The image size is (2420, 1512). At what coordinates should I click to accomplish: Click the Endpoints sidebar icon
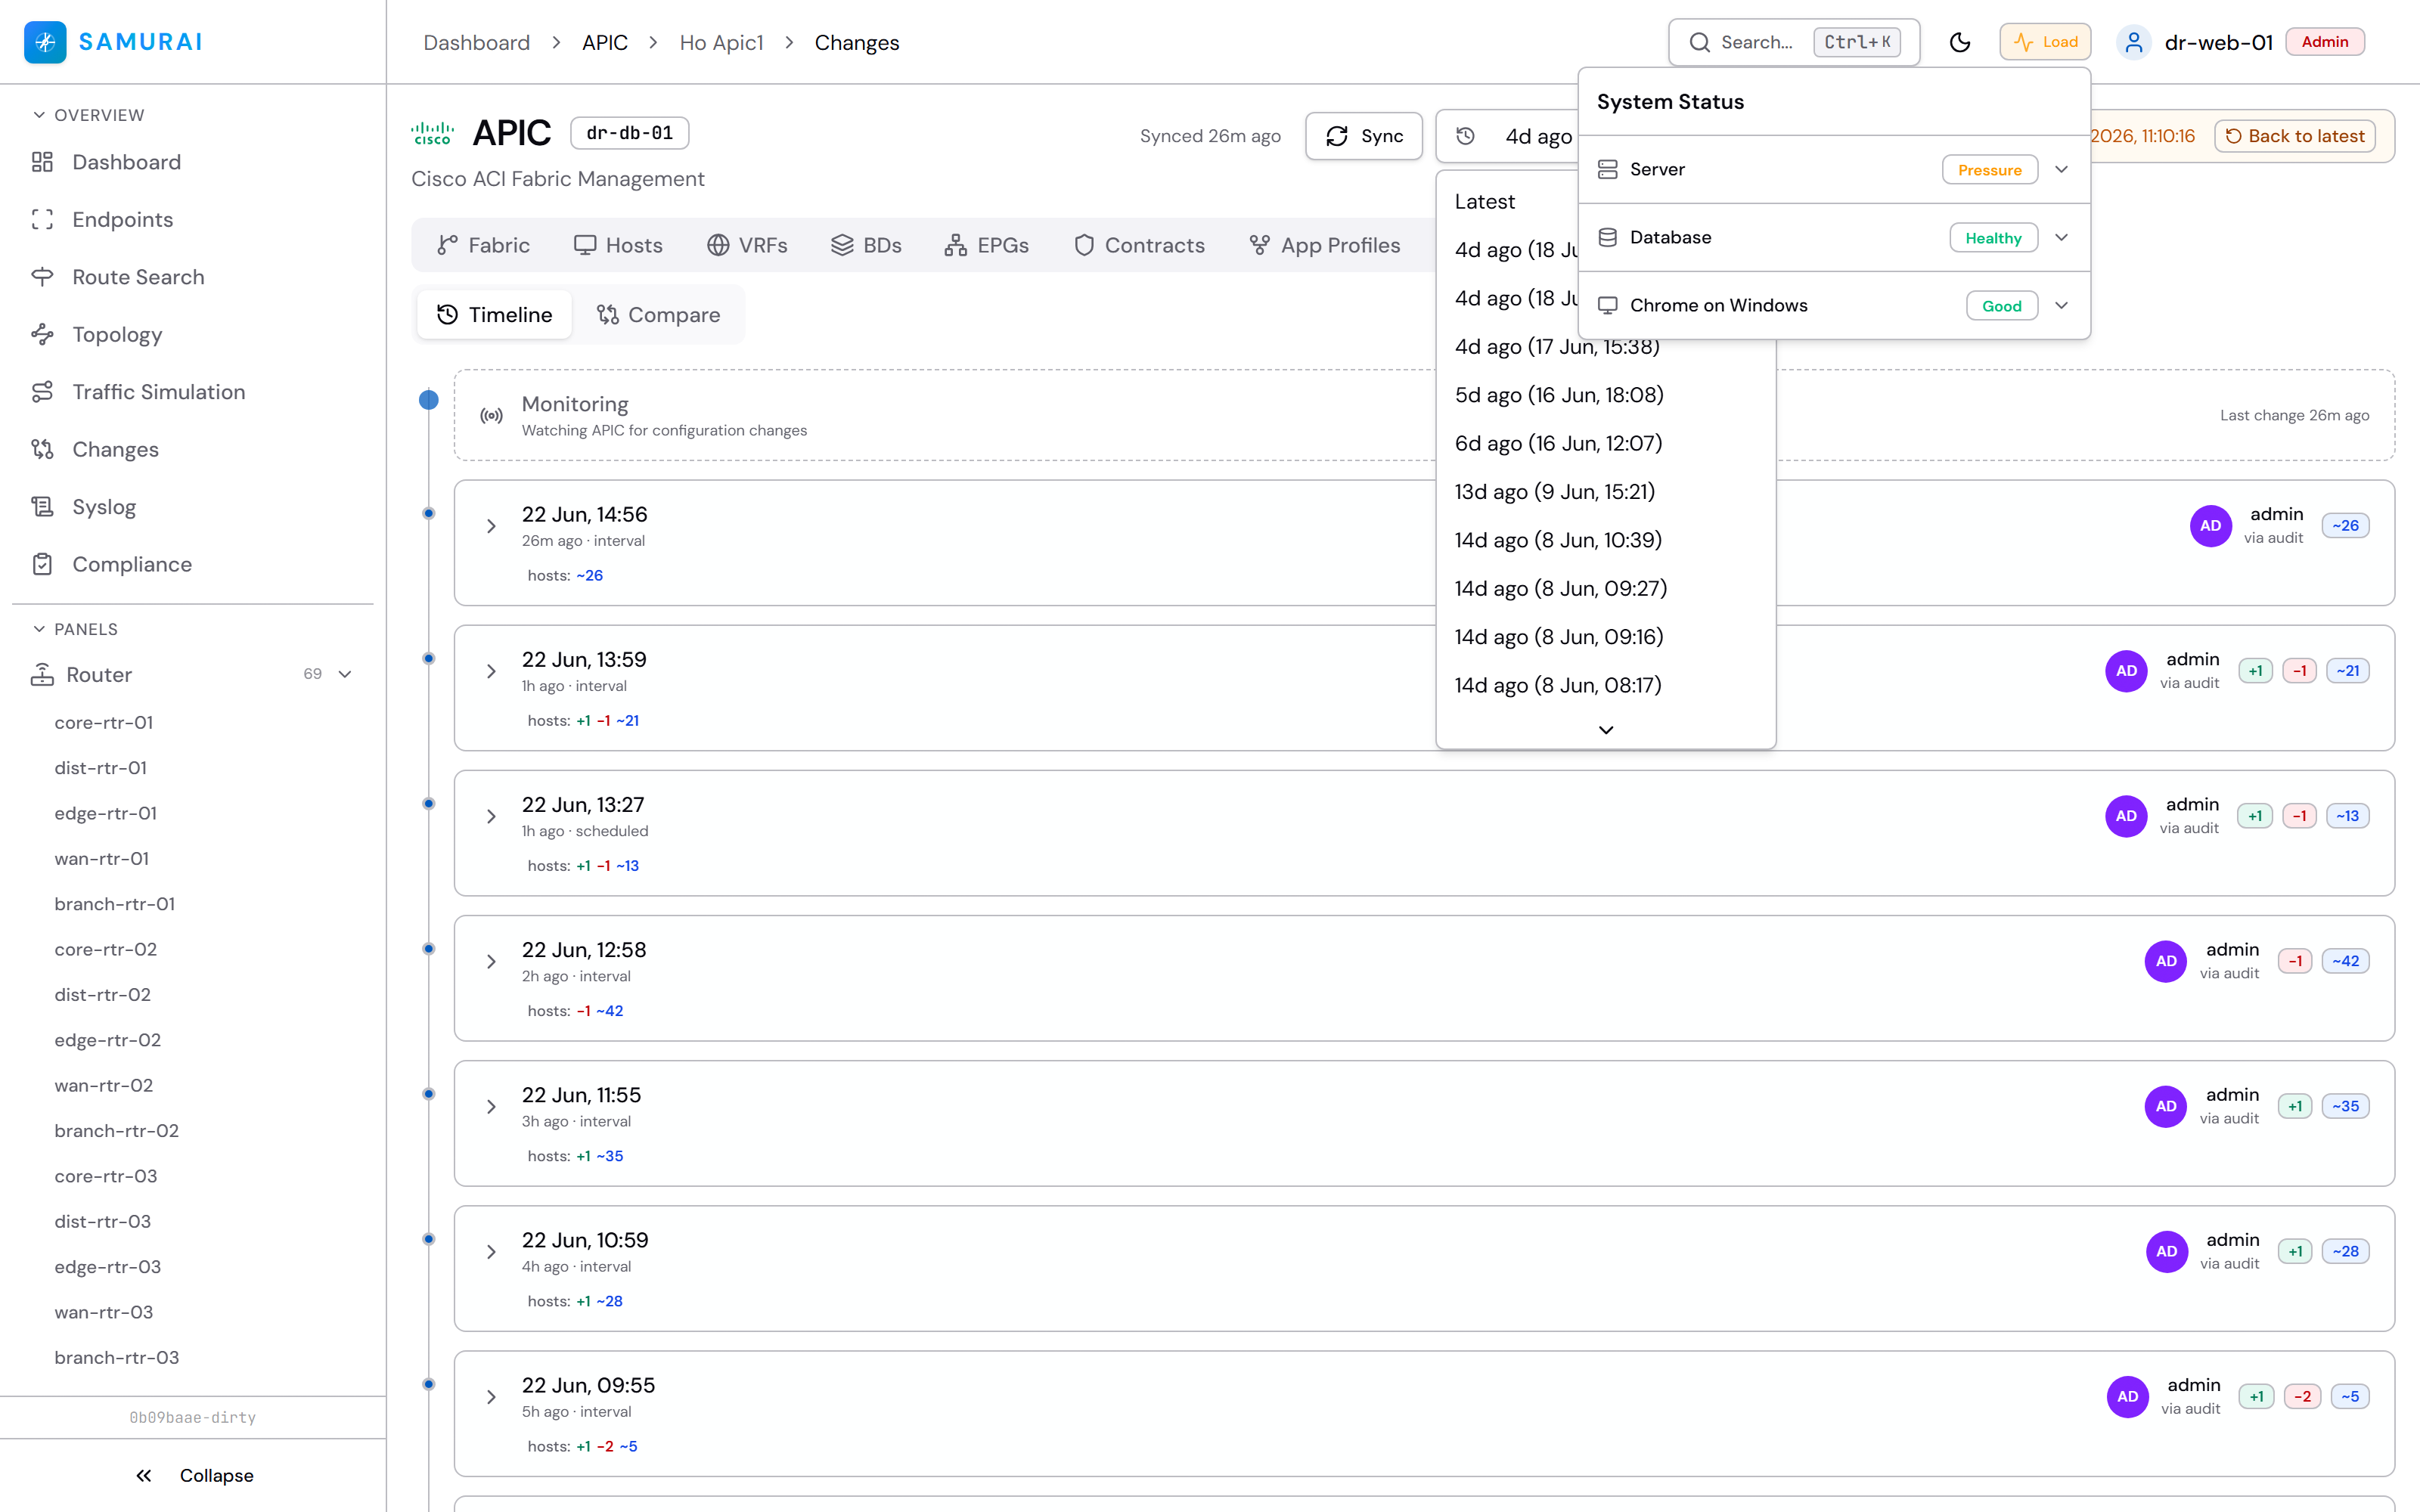click(42, 219)
